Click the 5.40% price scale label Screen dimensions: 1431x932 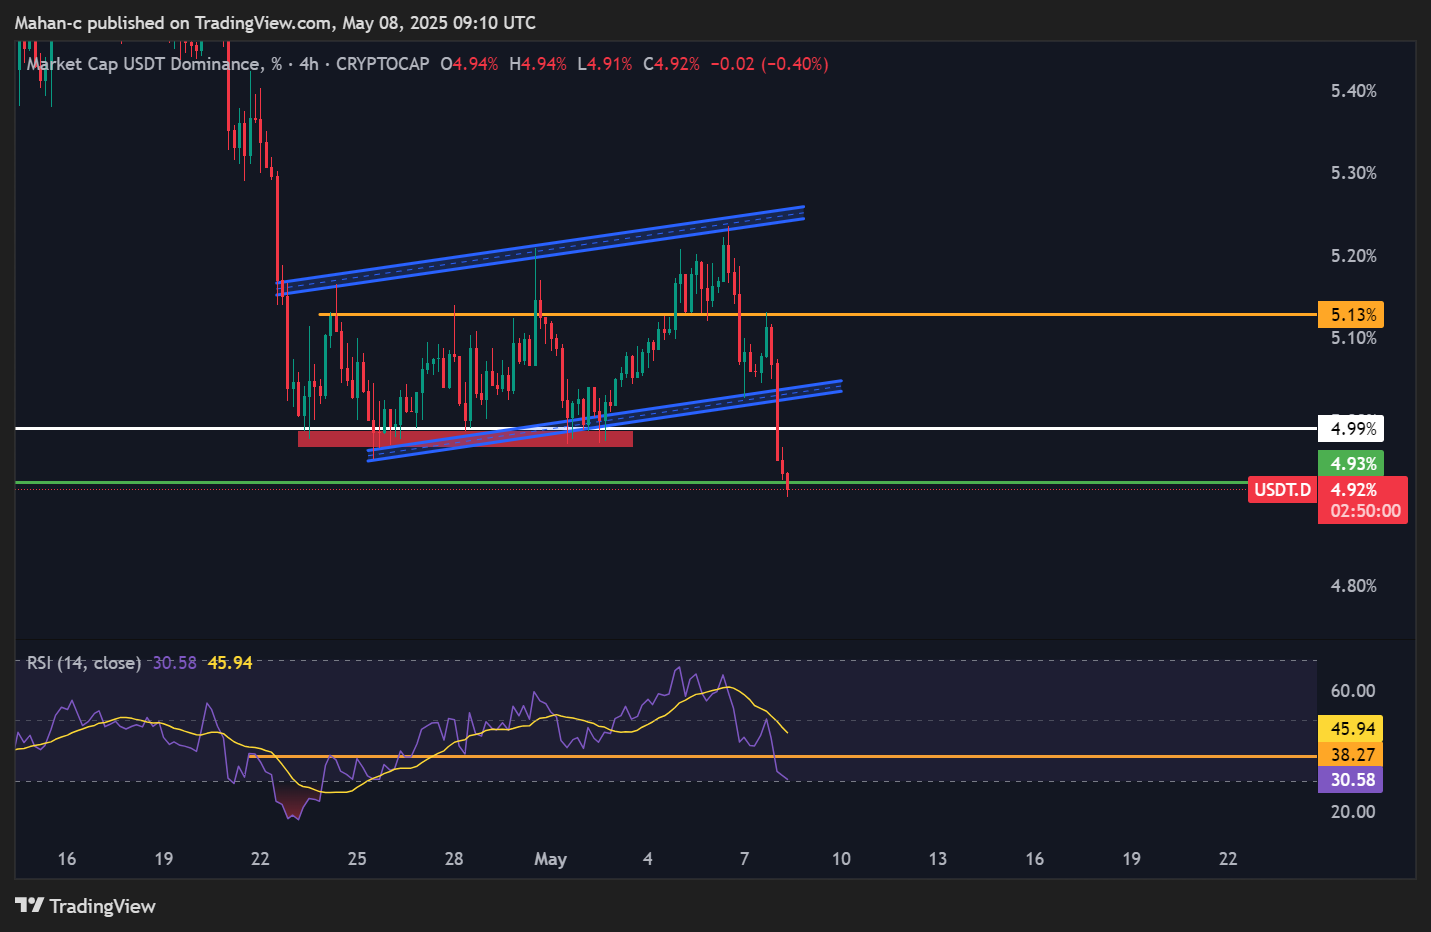(1353, 91)
